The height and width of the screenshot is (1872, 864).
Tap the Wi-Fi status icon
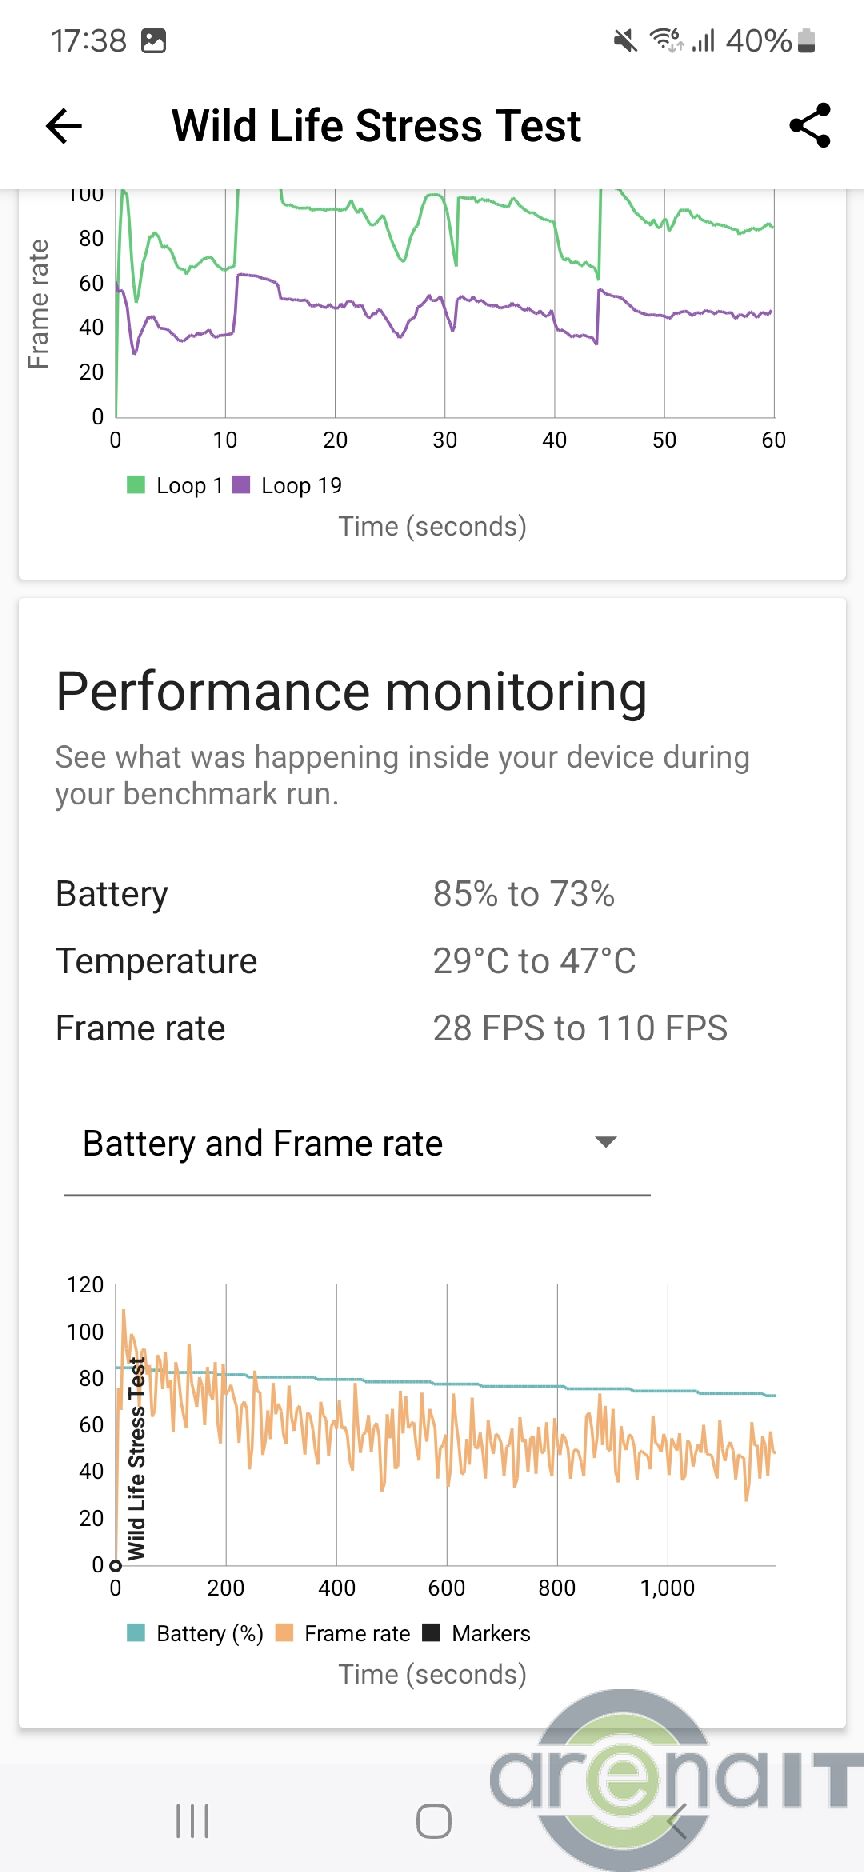(x=665, y=41)
